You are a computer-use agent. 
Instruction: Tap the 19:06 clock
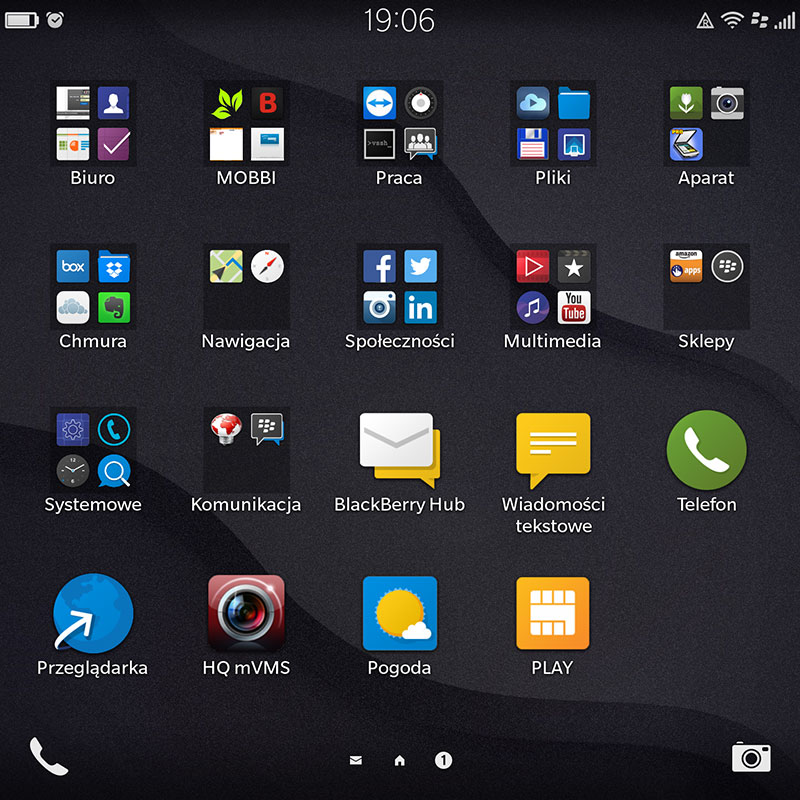tap(399, 20)
